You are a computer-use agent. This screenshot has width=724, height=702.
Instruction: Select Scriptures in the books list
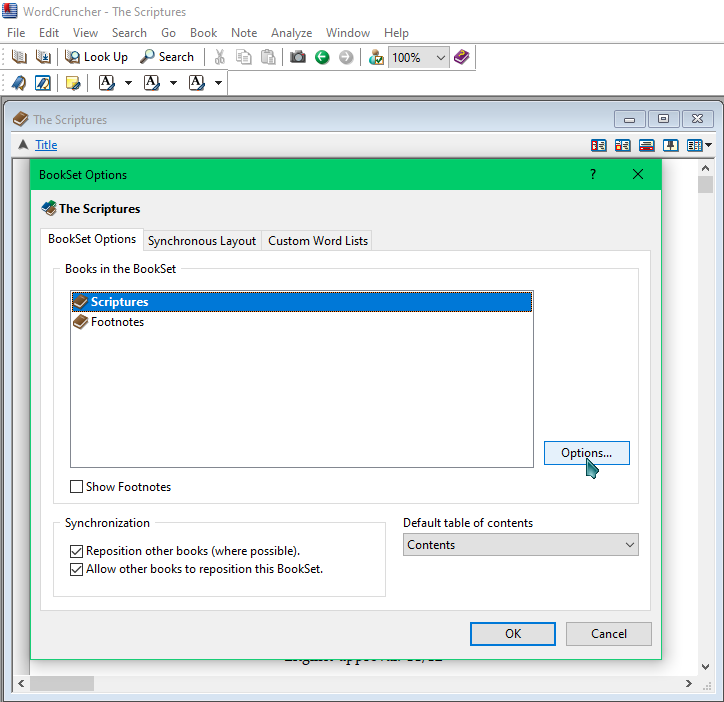[x=302, y=302]
